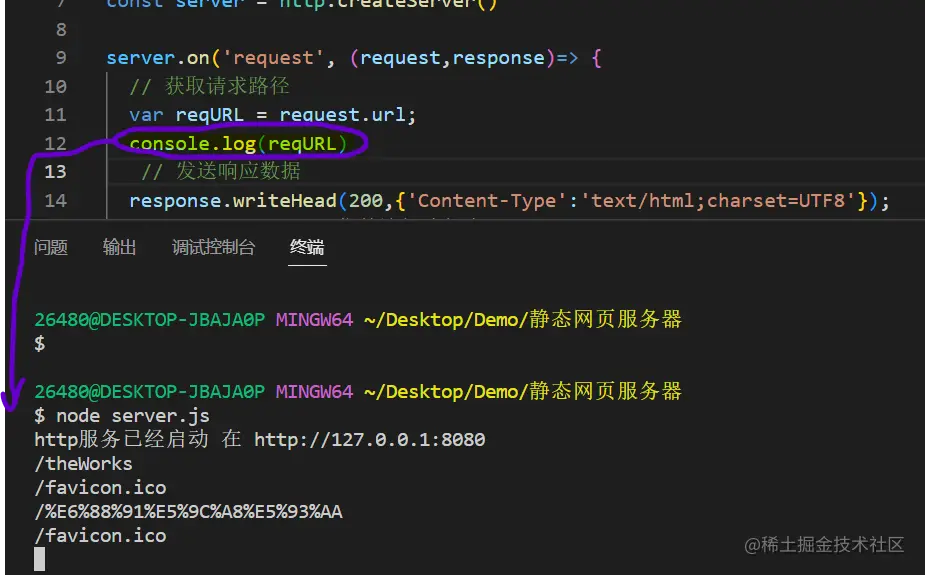Open the 输出 (Output) panel tab

[x=119, y=247]
